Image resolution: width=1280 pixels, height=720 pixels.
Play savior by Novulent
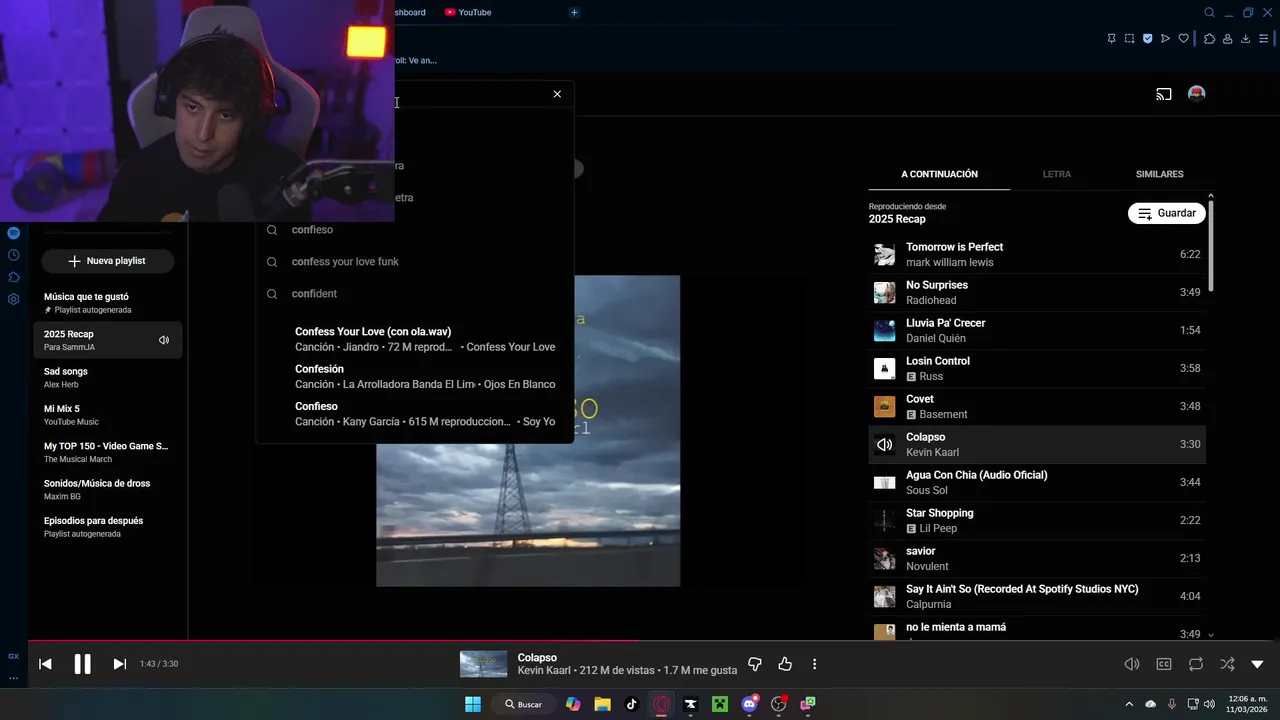click(x=1037, y=558)
